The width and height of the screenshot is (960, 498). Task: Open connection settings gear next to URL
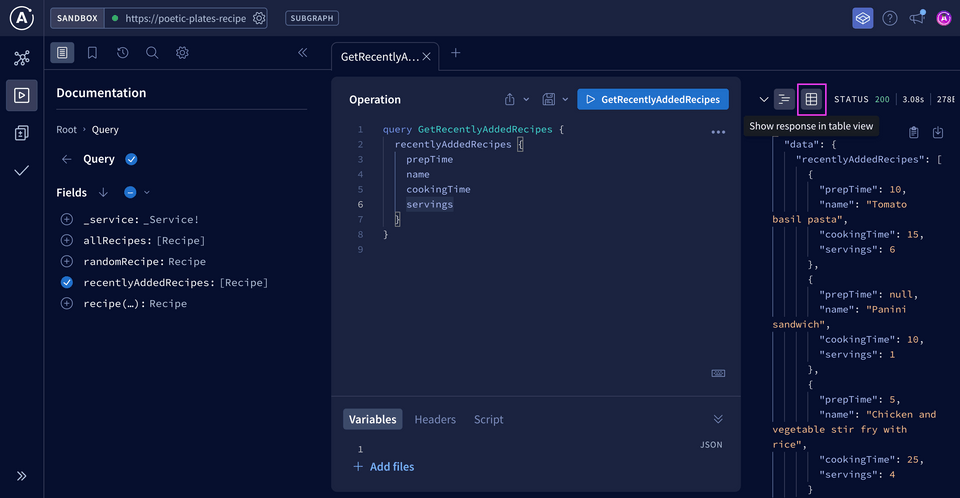tap(259, 18)
